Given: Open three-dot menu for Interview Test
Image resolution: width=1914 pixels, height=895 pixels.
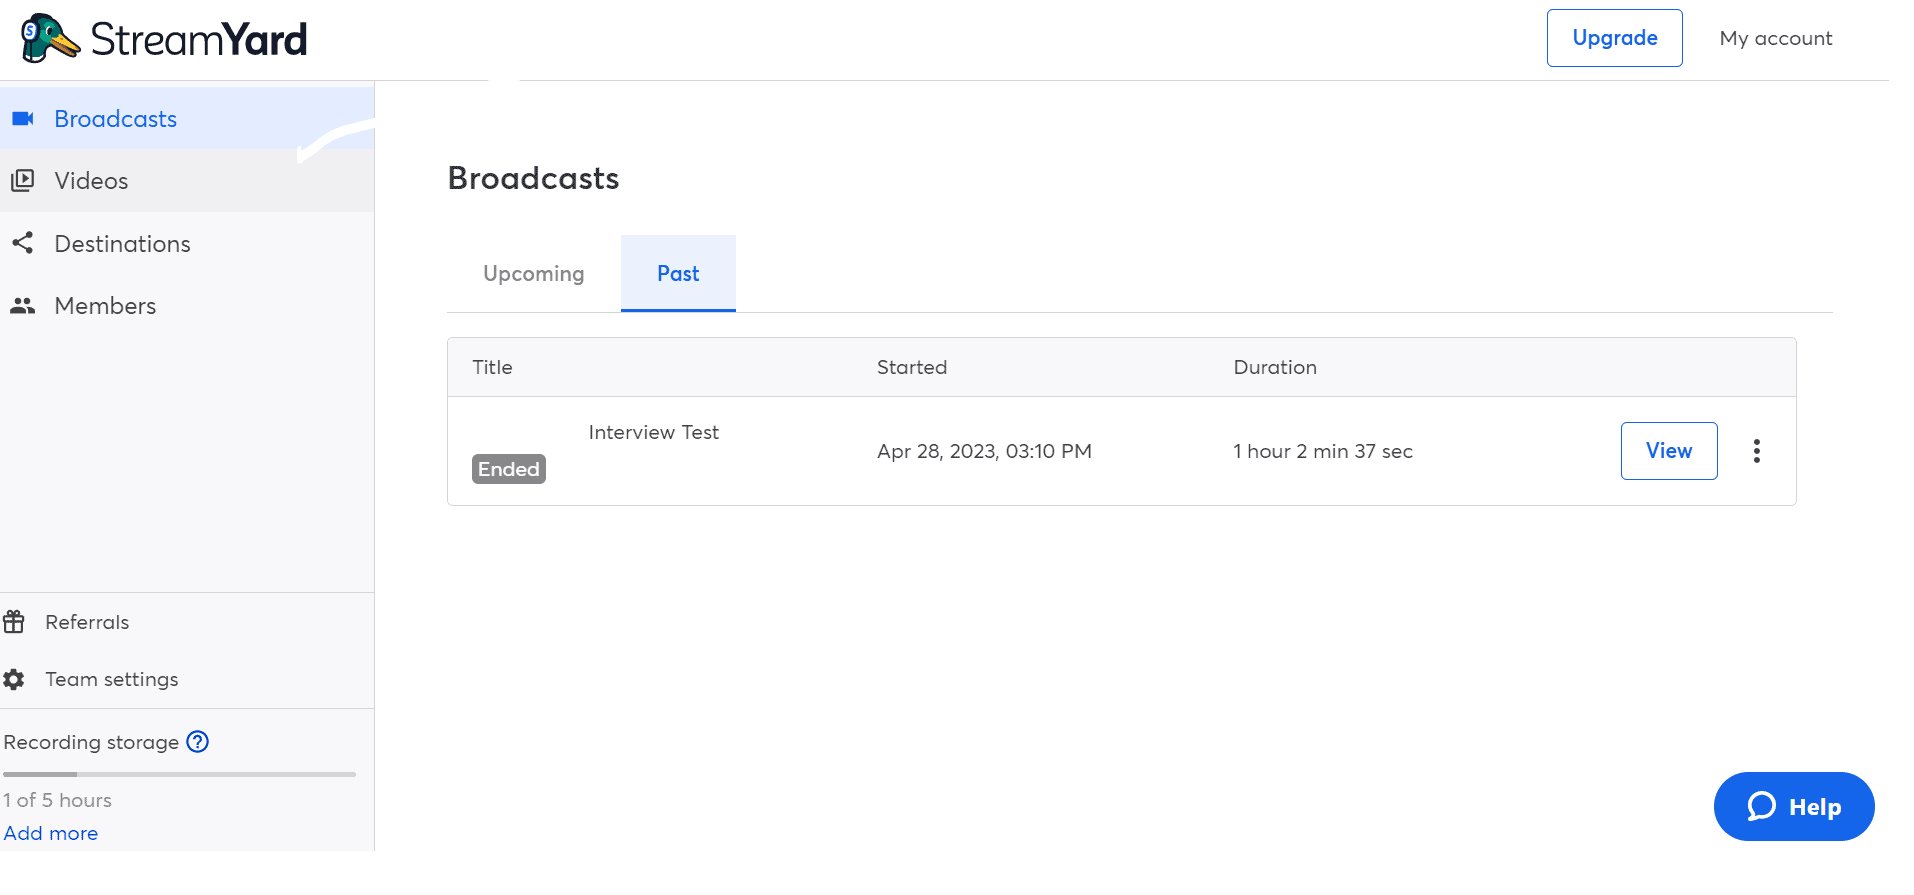Looking at the screenshot, I should [1756, 451].
